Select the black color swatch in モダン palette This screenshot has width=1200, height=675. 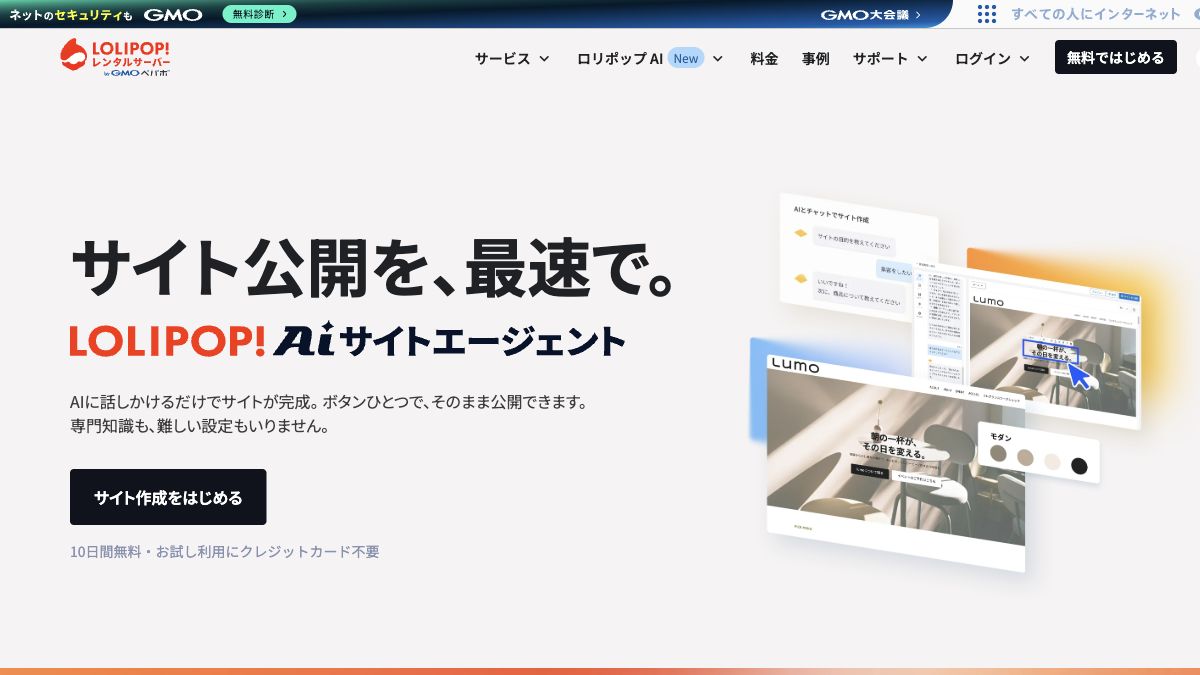pyautogui.click(x=1079, y=465)
